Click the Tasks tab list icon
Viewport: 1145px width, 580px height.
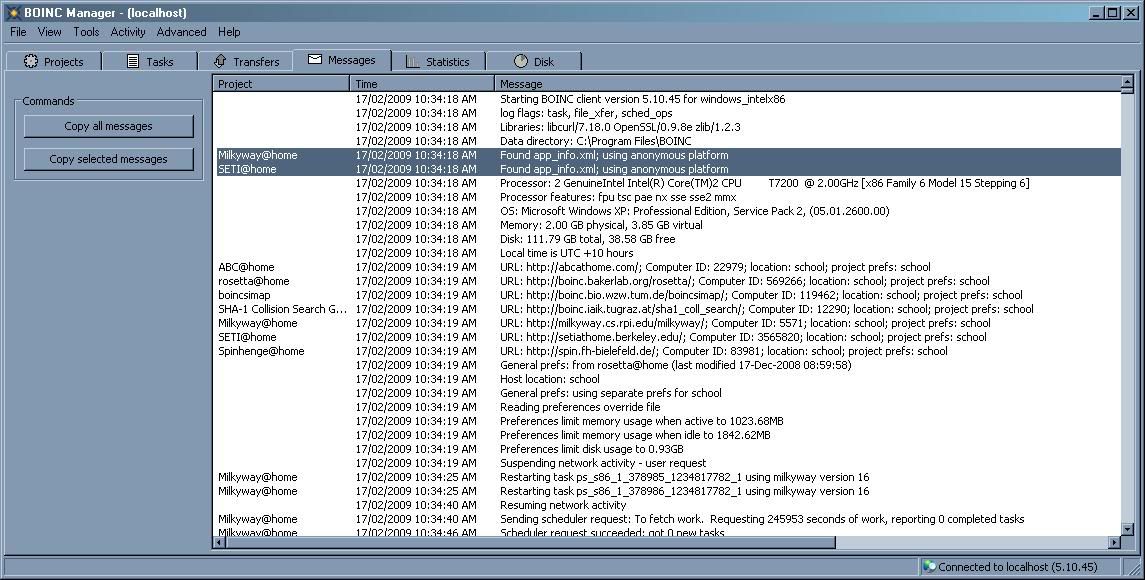coord(133,61)
